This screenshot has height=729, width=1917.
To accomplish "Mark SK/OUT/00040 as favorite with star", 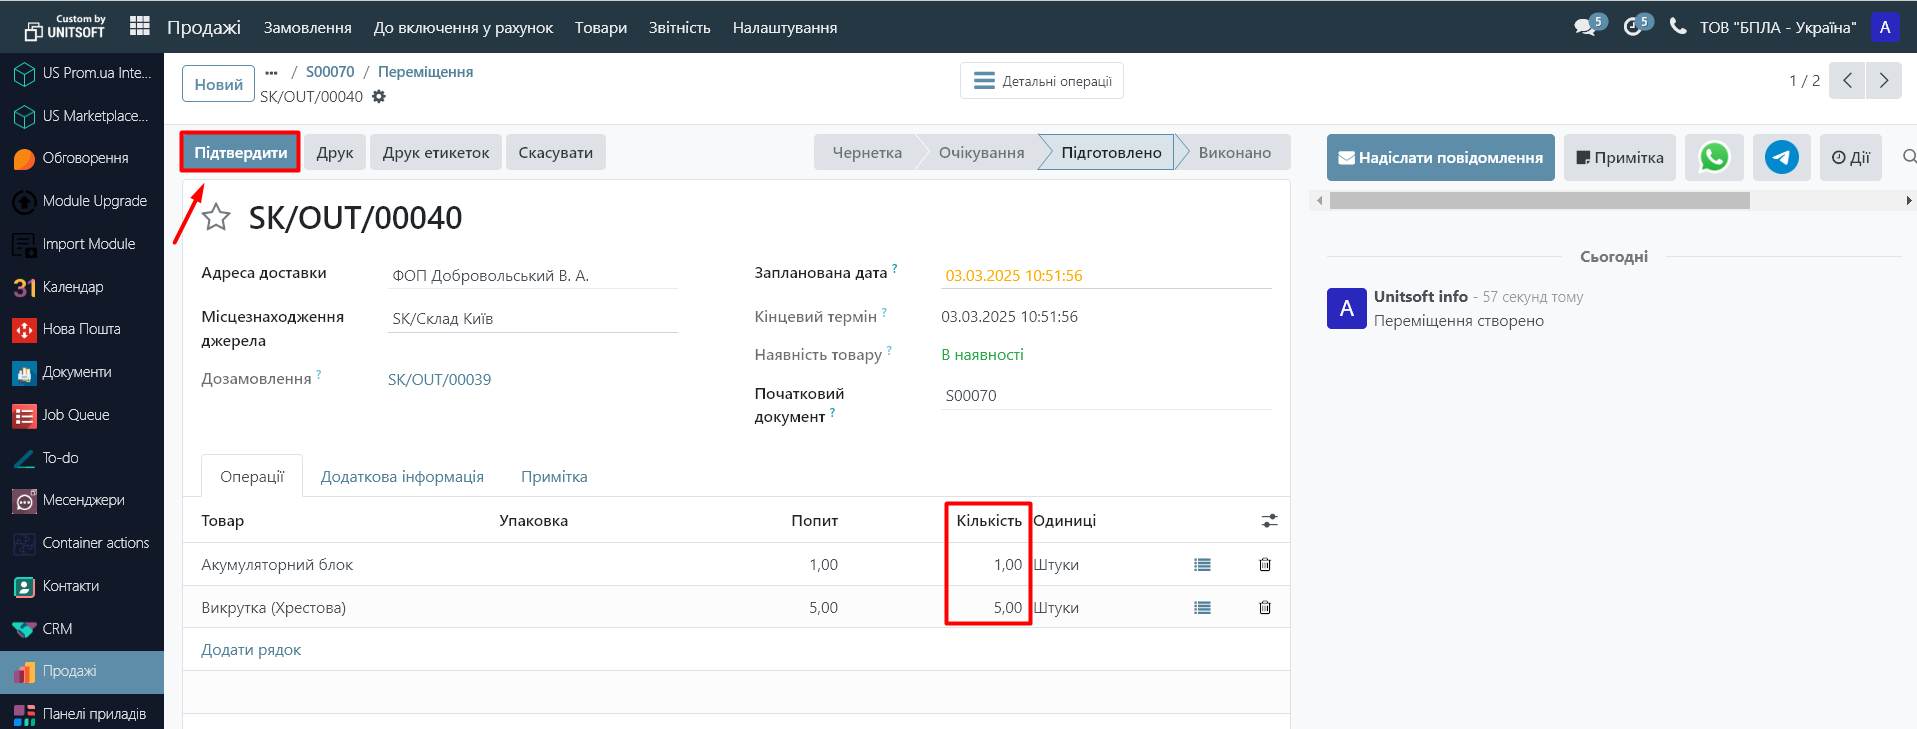I will click(x=216, y=217).
